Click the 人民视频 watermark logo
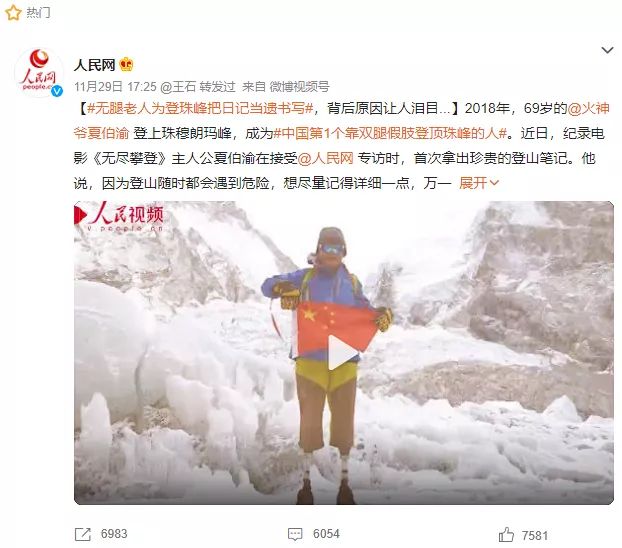Image resolution: width=622 pixels, height=548 pixels. click(x=119, y=217)
